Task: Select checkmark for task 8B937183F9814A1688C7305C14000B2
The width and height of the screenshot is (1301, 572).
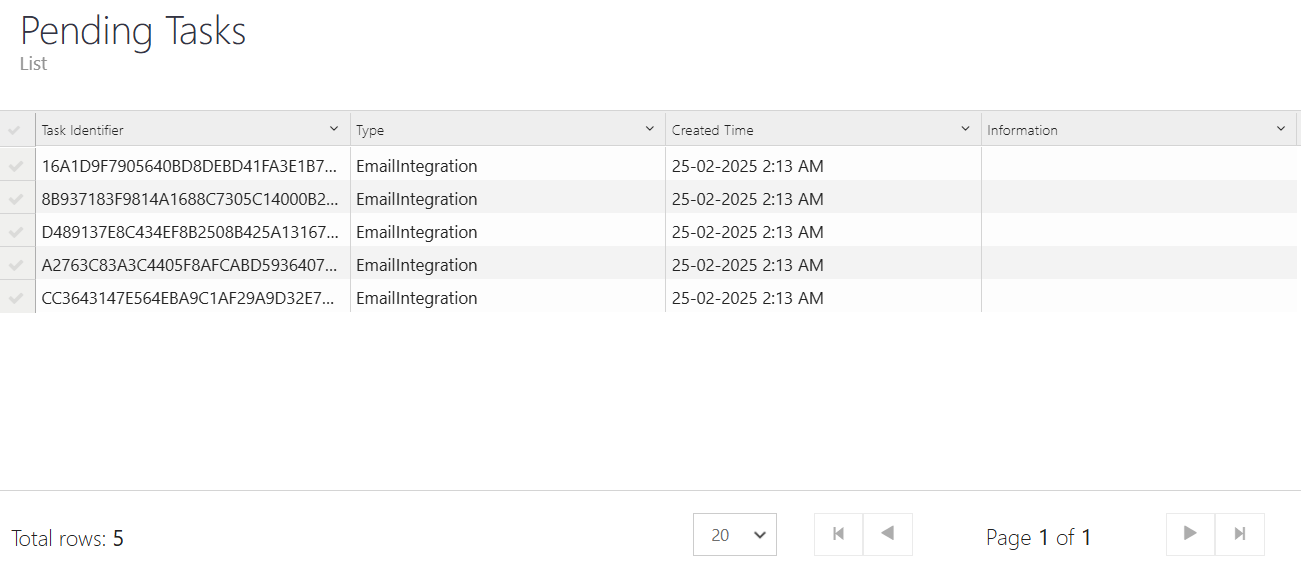Action: click(16, 199)
